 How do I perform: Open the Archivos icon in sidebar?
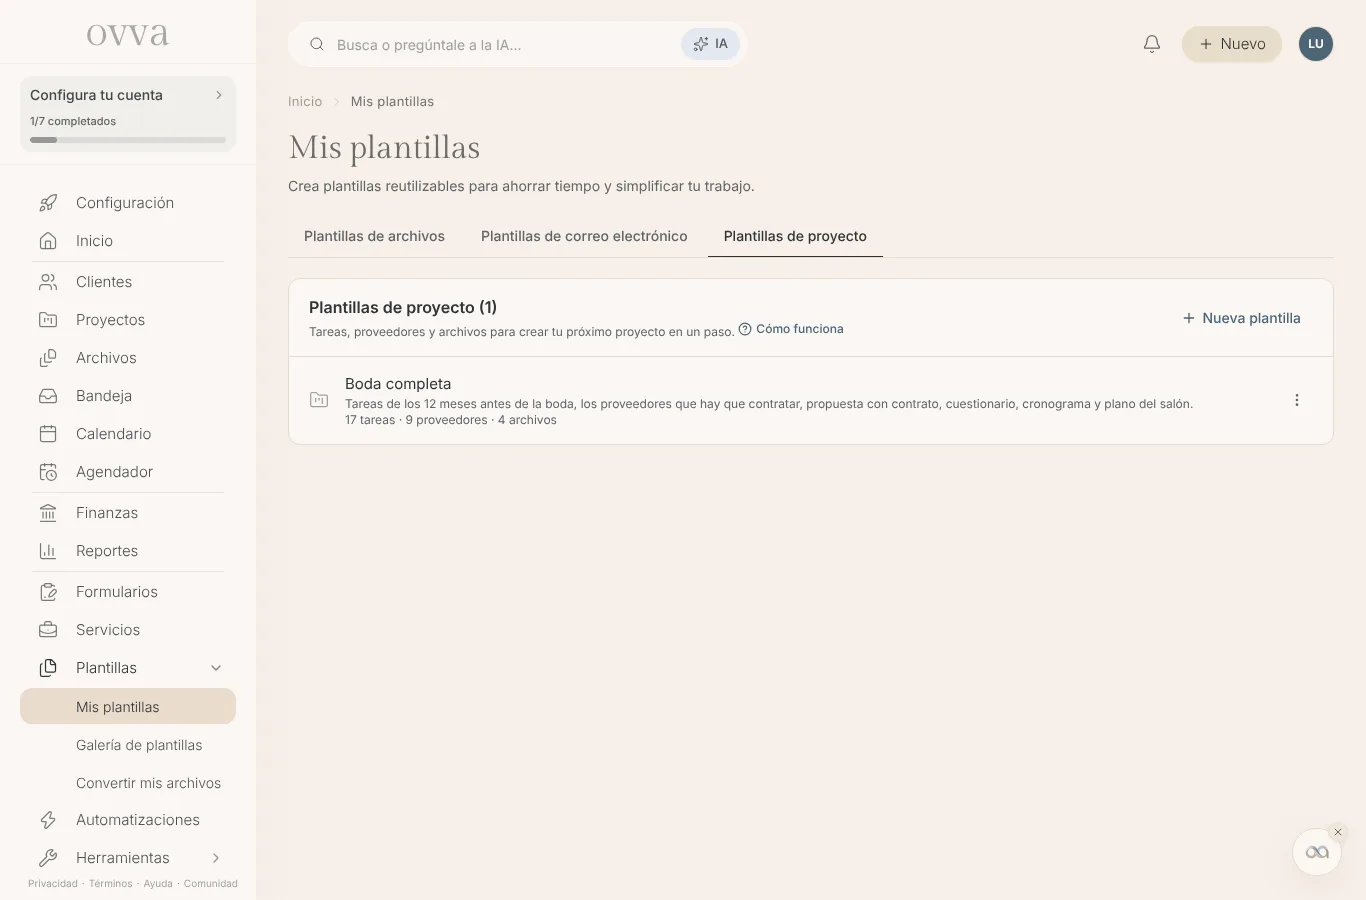(x=48, y=358)
